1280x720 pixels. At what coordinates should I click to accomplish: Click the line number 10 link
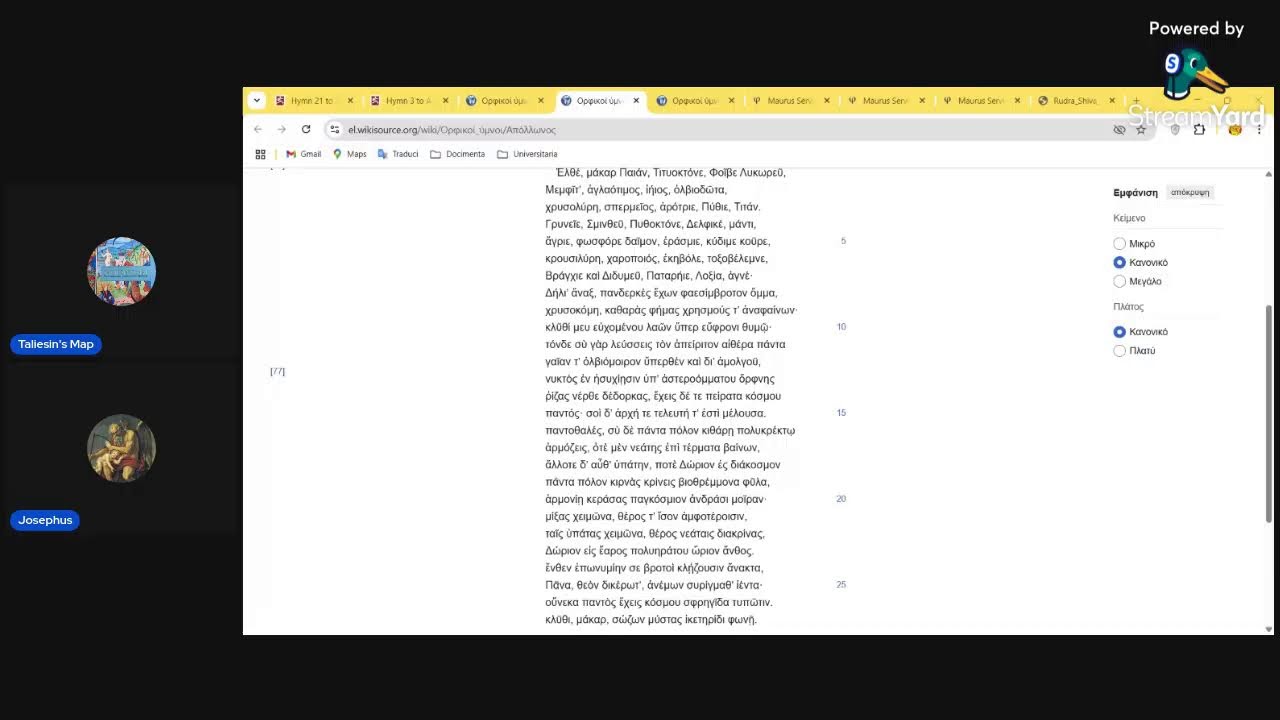click(x=841, y=327)
